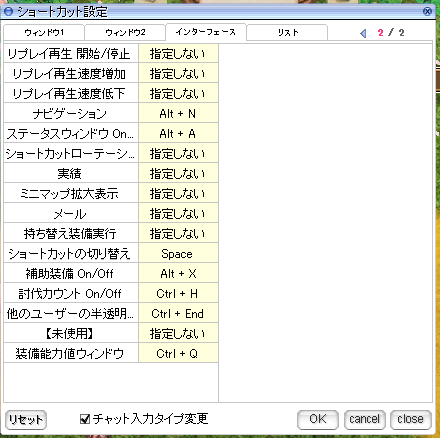Image resolution: width=440 pixels, height=438 pixels.
Task: Click the round icon left of the title
Action: click(8, 12)
